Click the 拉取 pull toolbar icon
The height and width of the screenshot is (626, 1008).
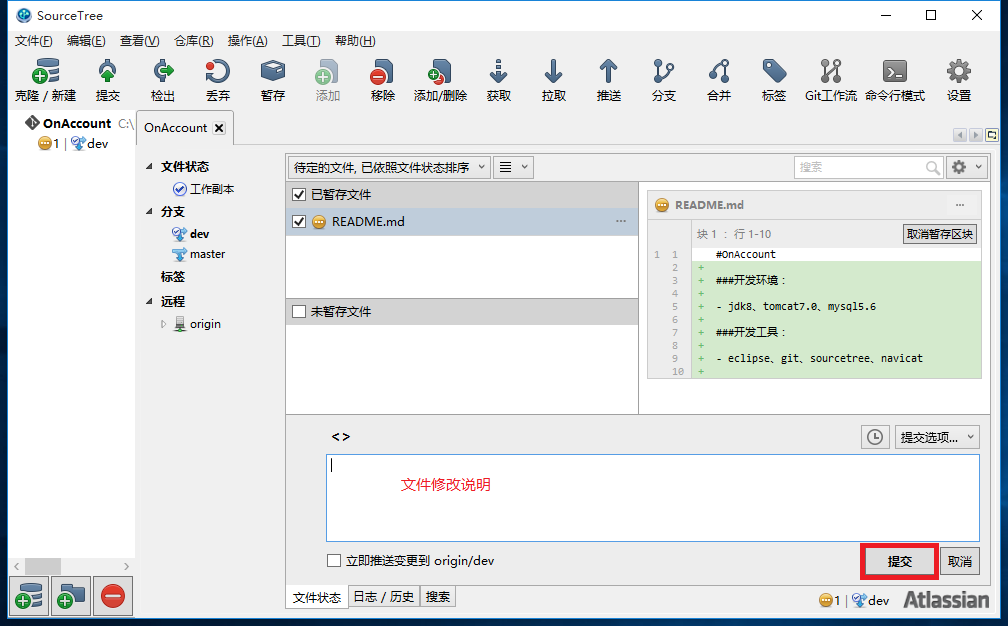[x=554, y=80]
